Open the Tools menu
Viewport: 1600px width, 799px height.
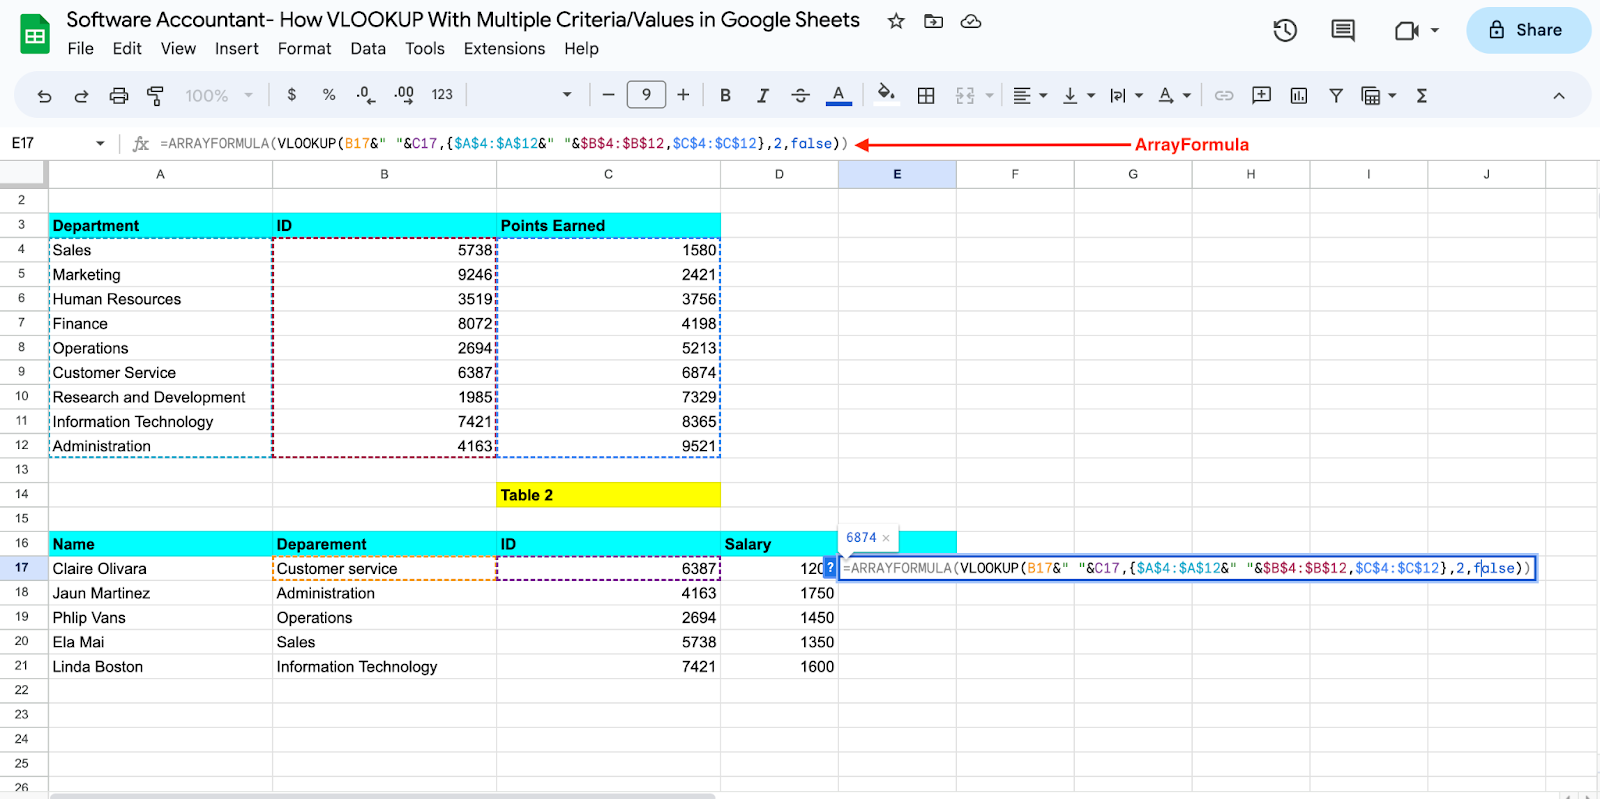click(x=424, y=48)
